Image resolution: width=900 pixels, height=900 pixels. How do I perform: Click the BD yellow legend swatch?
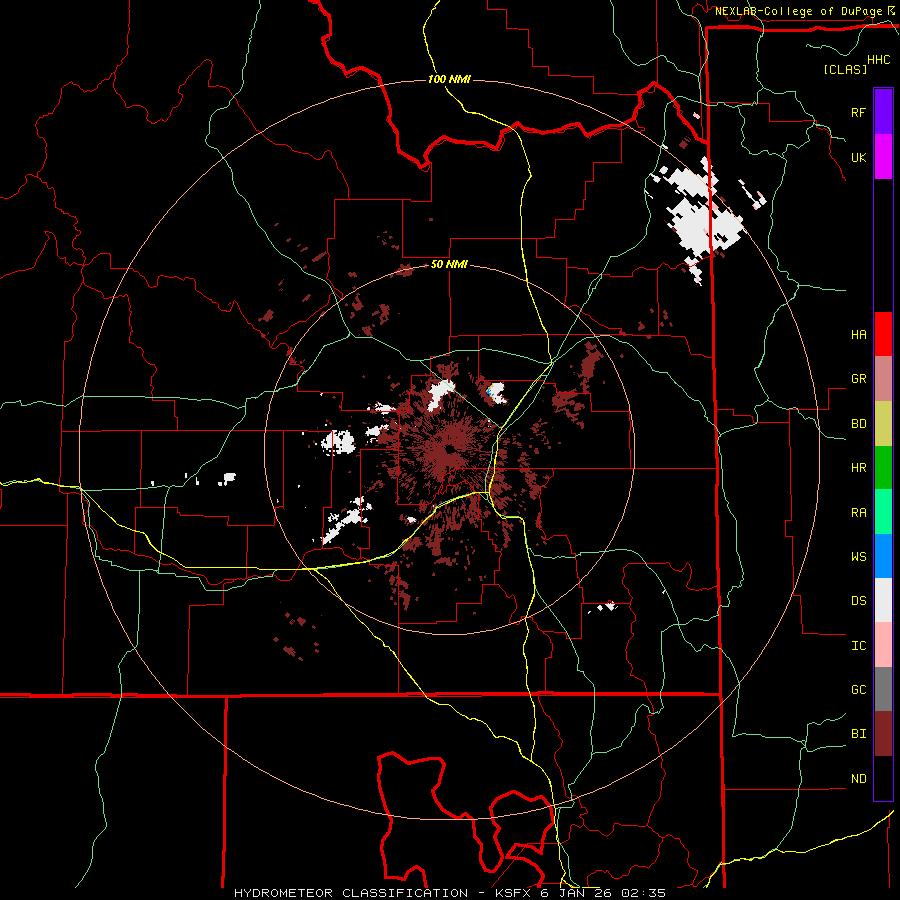[x=883, y=424]
